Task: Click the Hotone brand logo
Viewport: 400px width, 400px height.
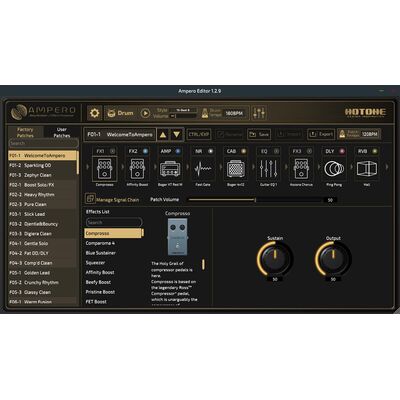Action: (365, 112)
